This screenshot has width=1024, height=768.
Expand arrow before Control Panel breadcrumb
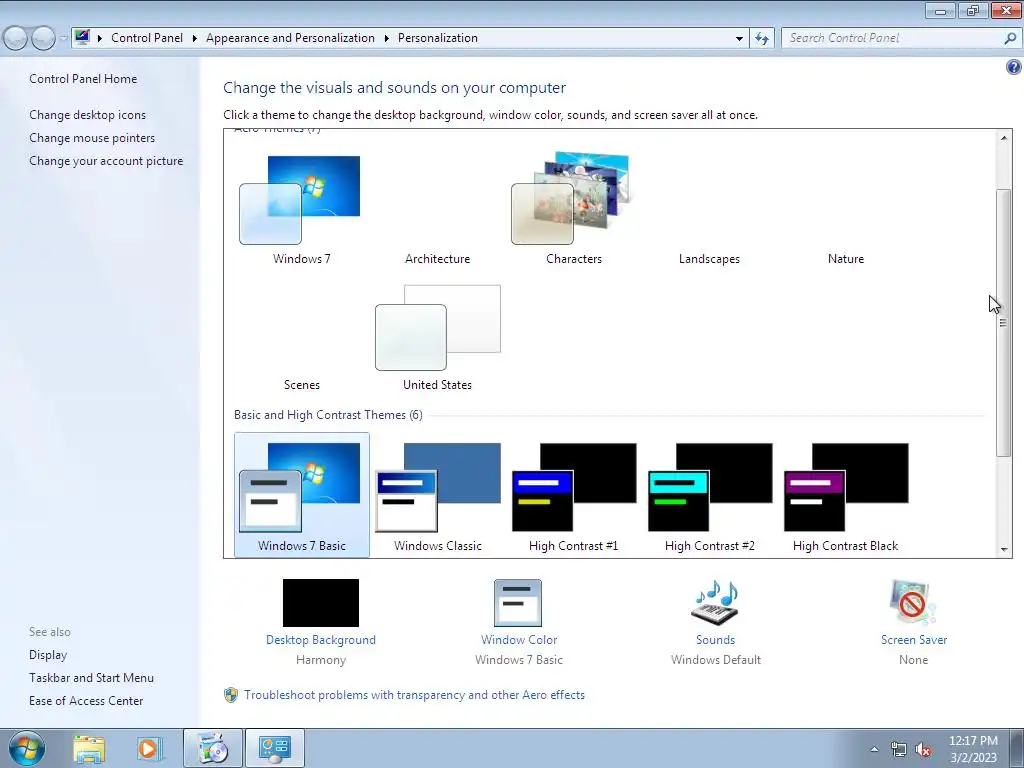click(x=100, y=38)
